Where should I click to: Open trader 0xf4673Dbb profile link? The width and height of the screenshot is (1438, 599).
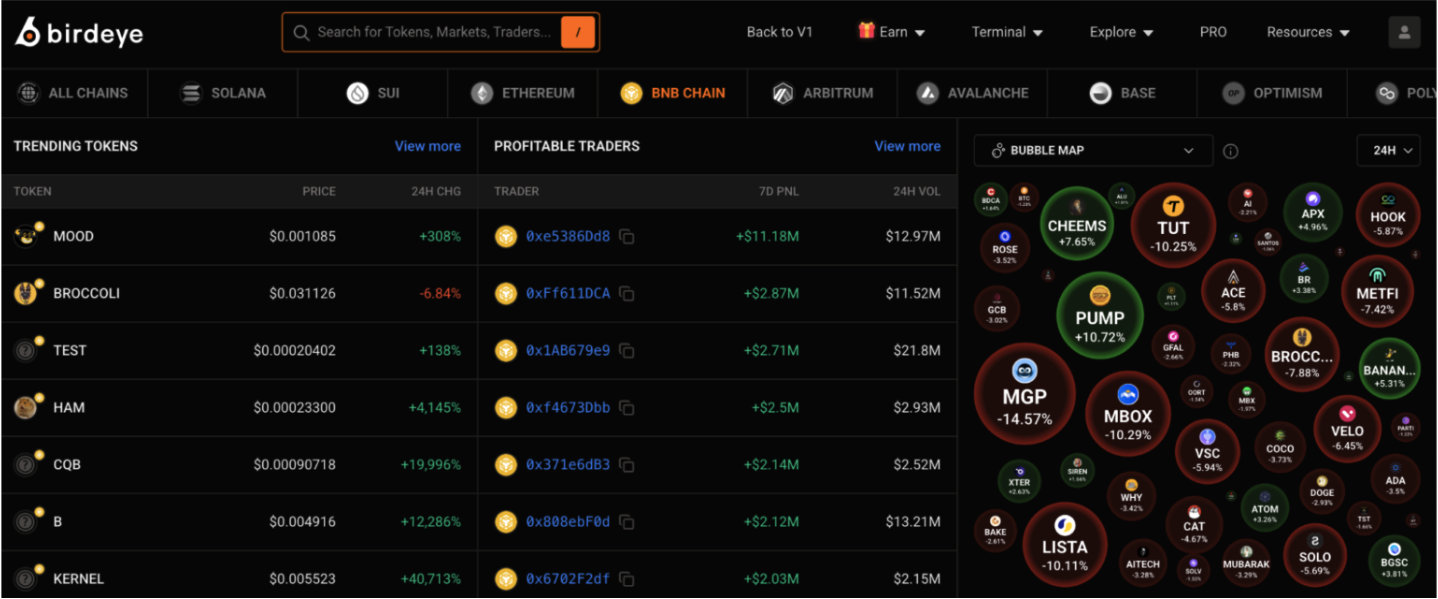click(568, 408)
